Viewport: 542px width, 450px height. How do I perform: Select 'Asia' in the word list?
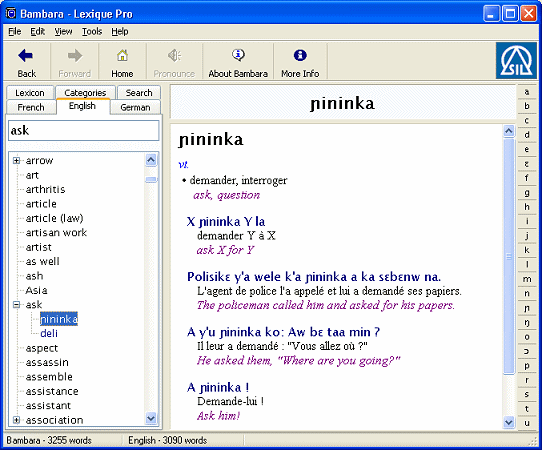coord(36,290)
